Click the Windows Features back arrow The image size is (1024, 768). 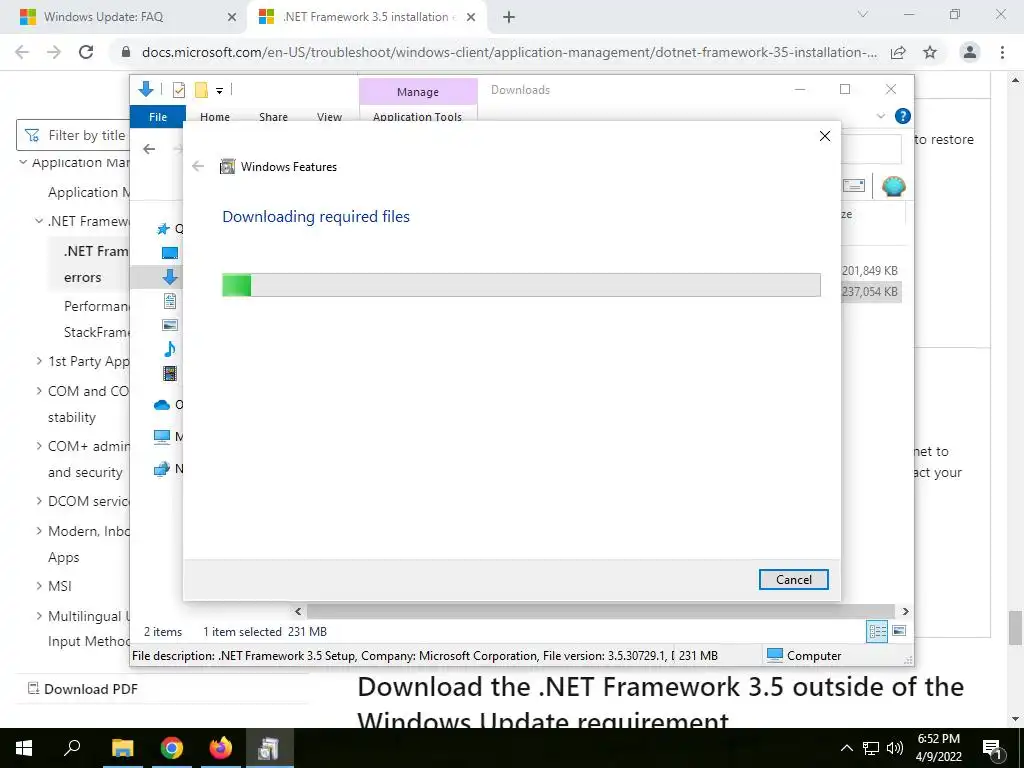[x=198, y=167]
